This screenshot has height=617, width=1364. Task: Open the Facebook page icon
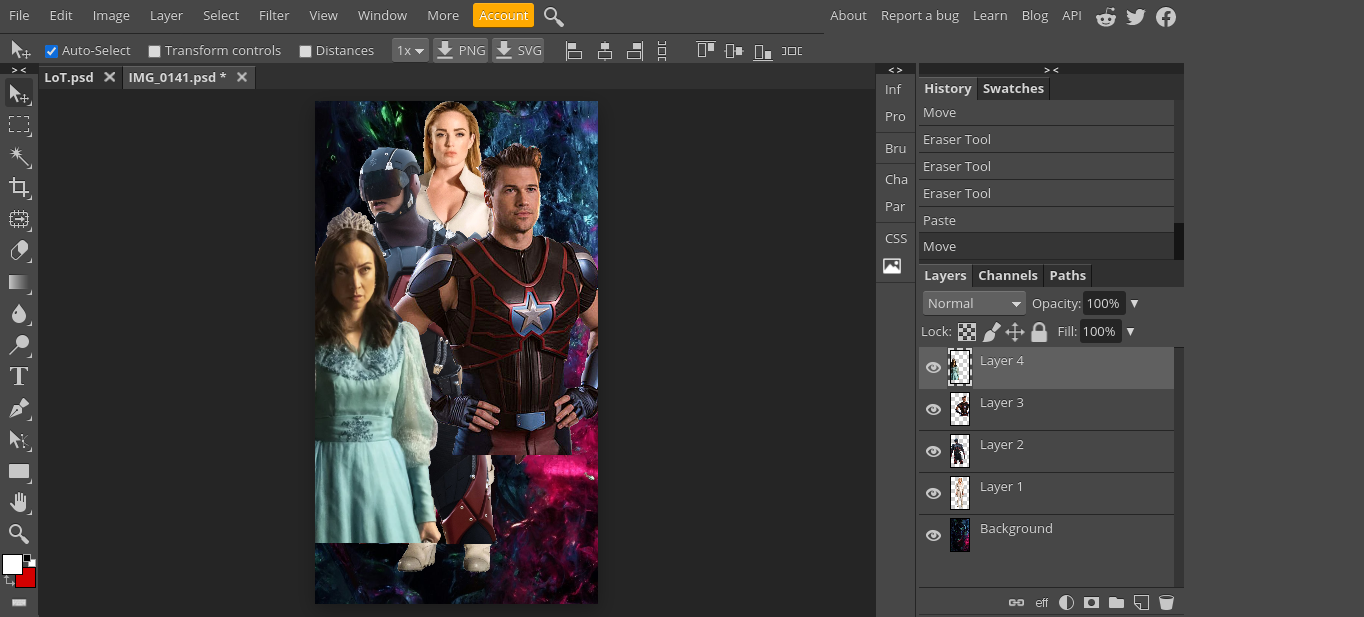click(1166, 16)
